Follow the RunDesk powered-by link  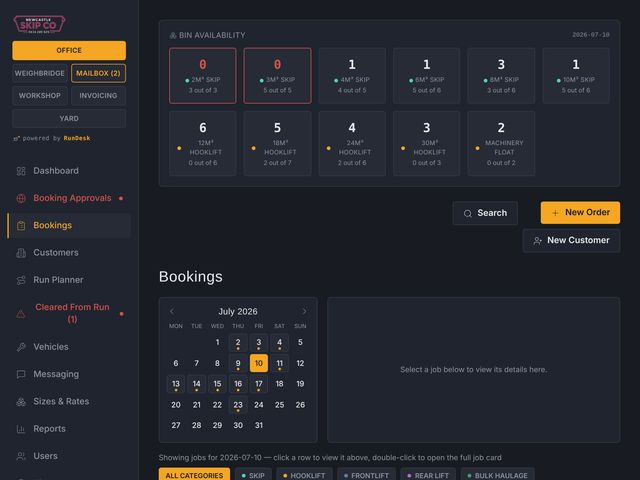(x=77, y=138)
